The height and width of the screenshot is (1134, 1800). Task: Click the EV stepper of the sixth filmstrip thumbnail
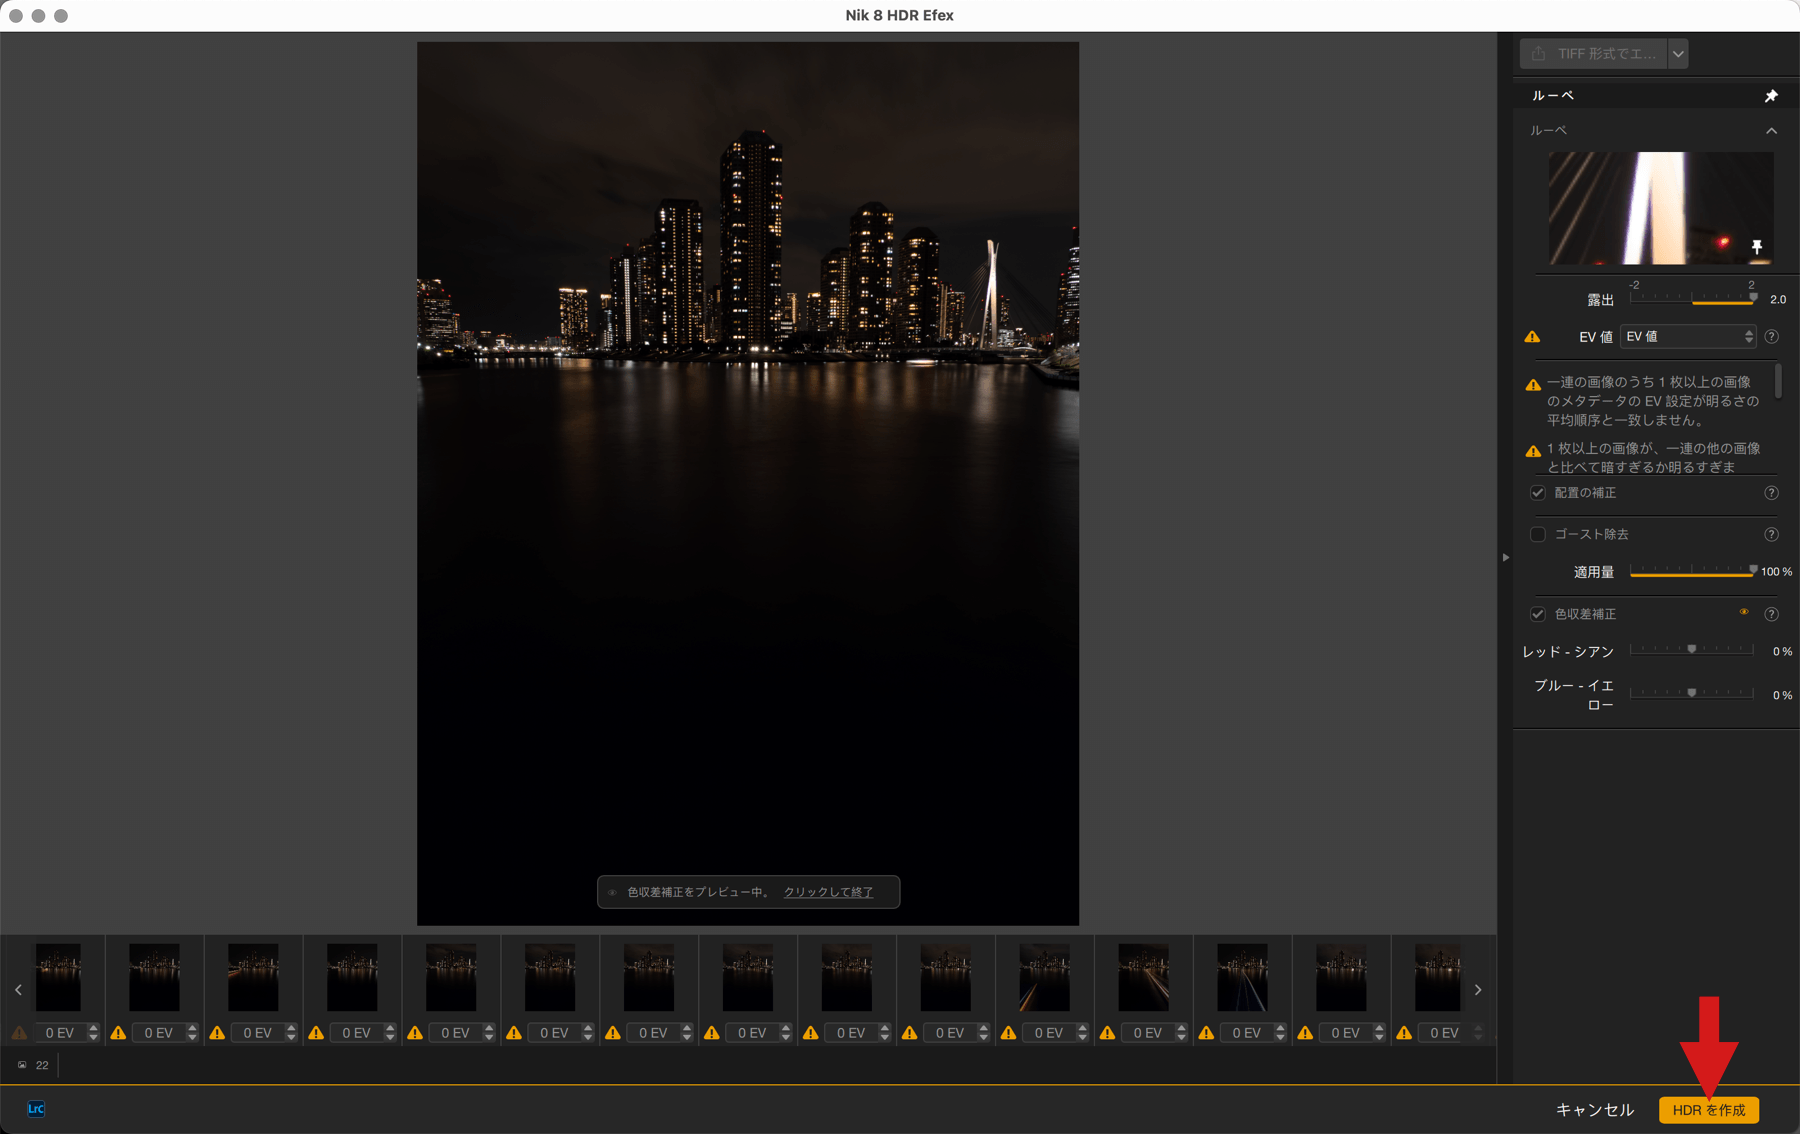point(588,1033)
